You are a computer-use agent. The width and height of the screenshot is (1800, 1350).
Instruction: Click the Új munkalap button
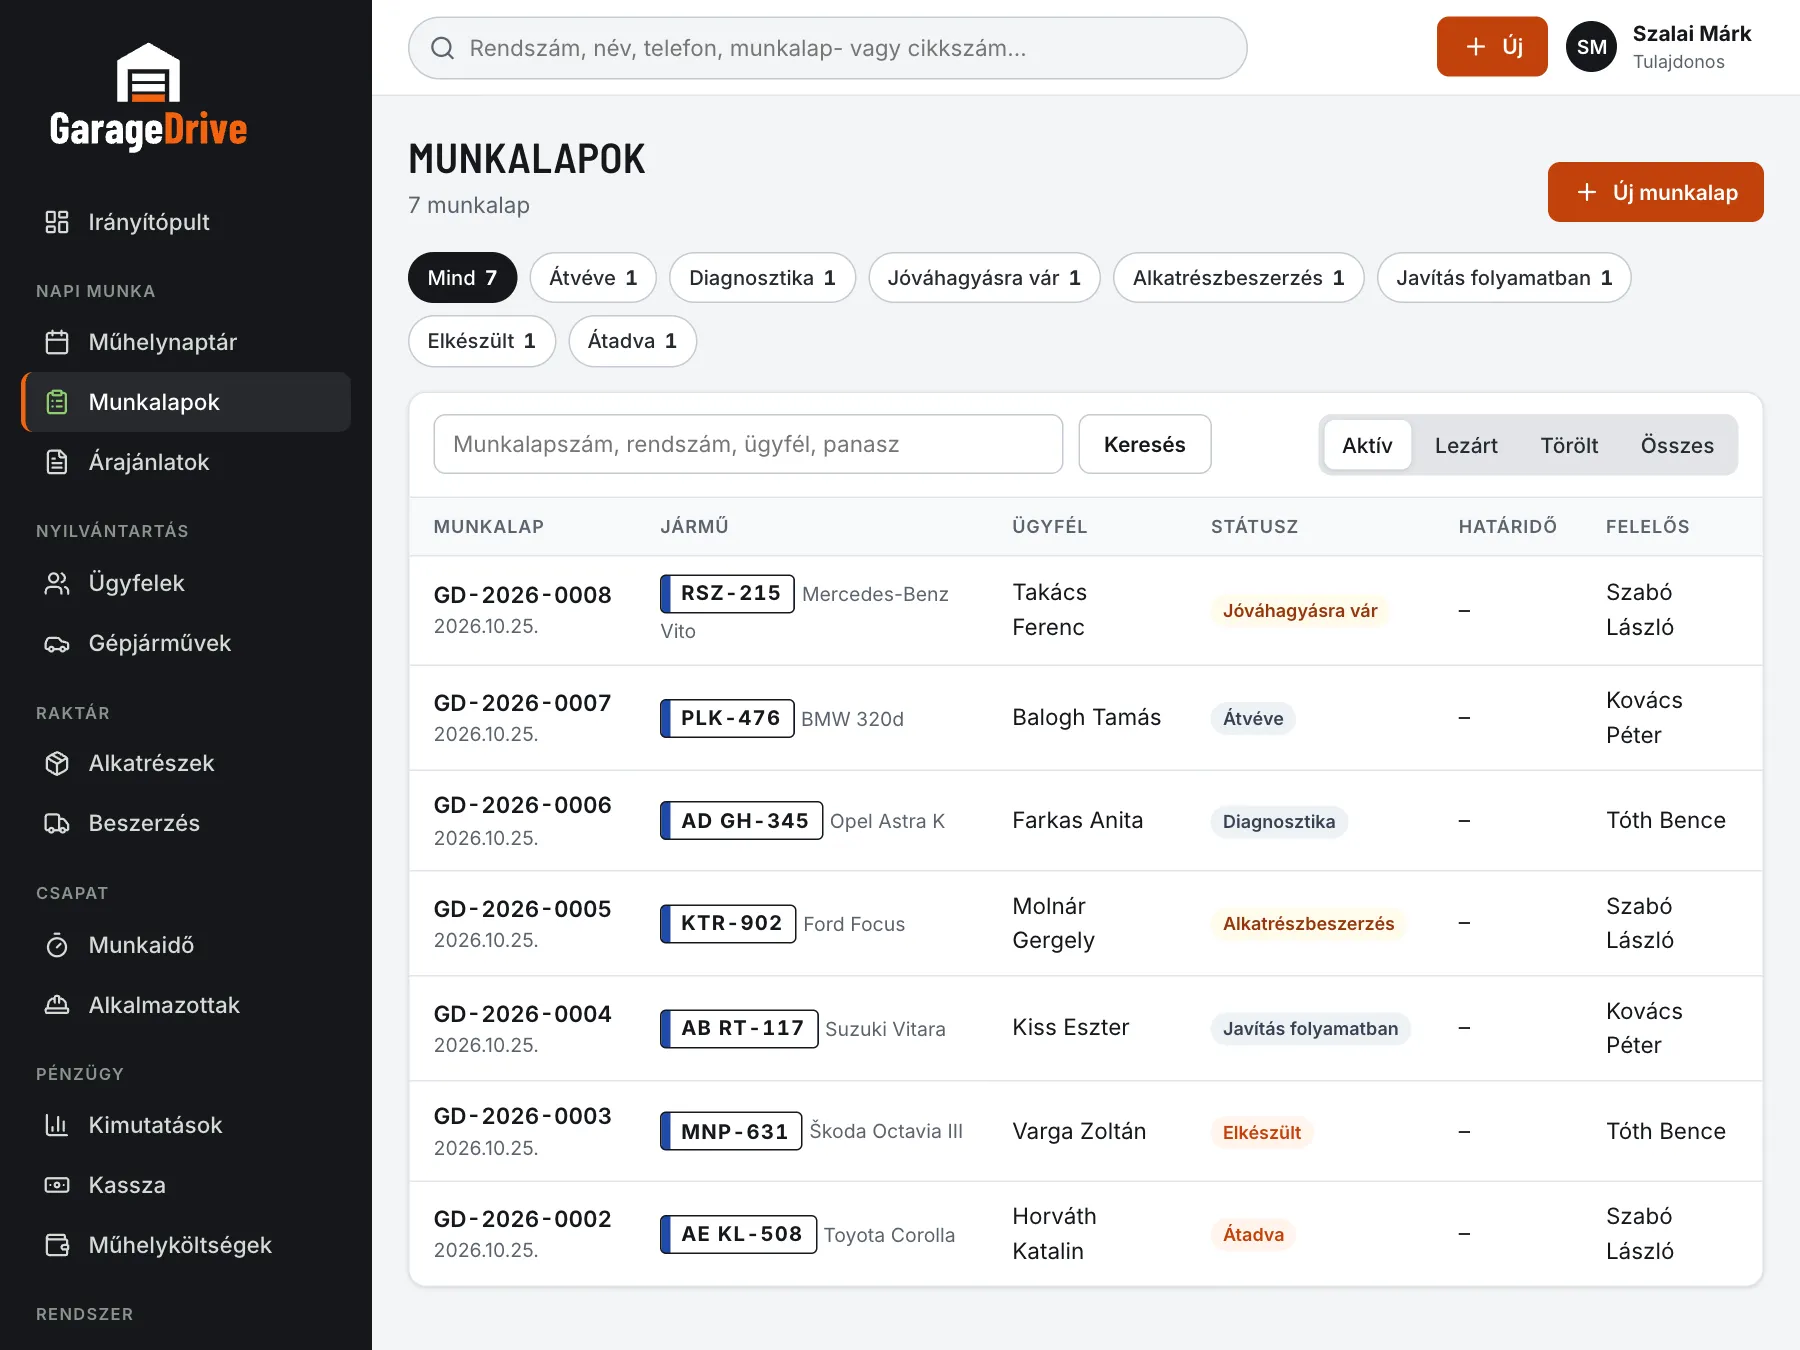[1656, 192]
